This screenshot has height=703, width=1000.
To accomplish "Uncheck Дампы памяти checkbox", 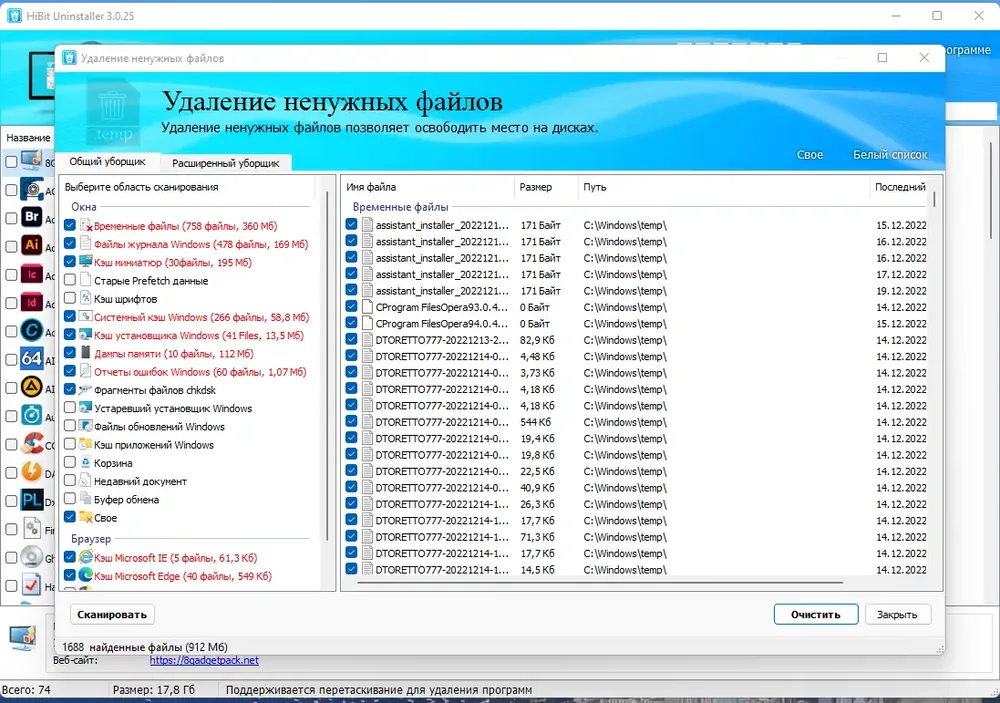I will [x=70, y=353].
